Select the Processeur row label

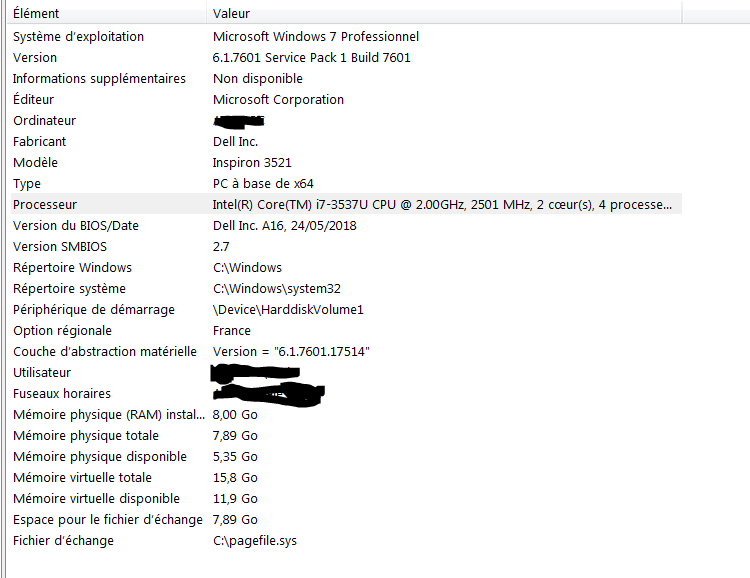tap(45, 205)
